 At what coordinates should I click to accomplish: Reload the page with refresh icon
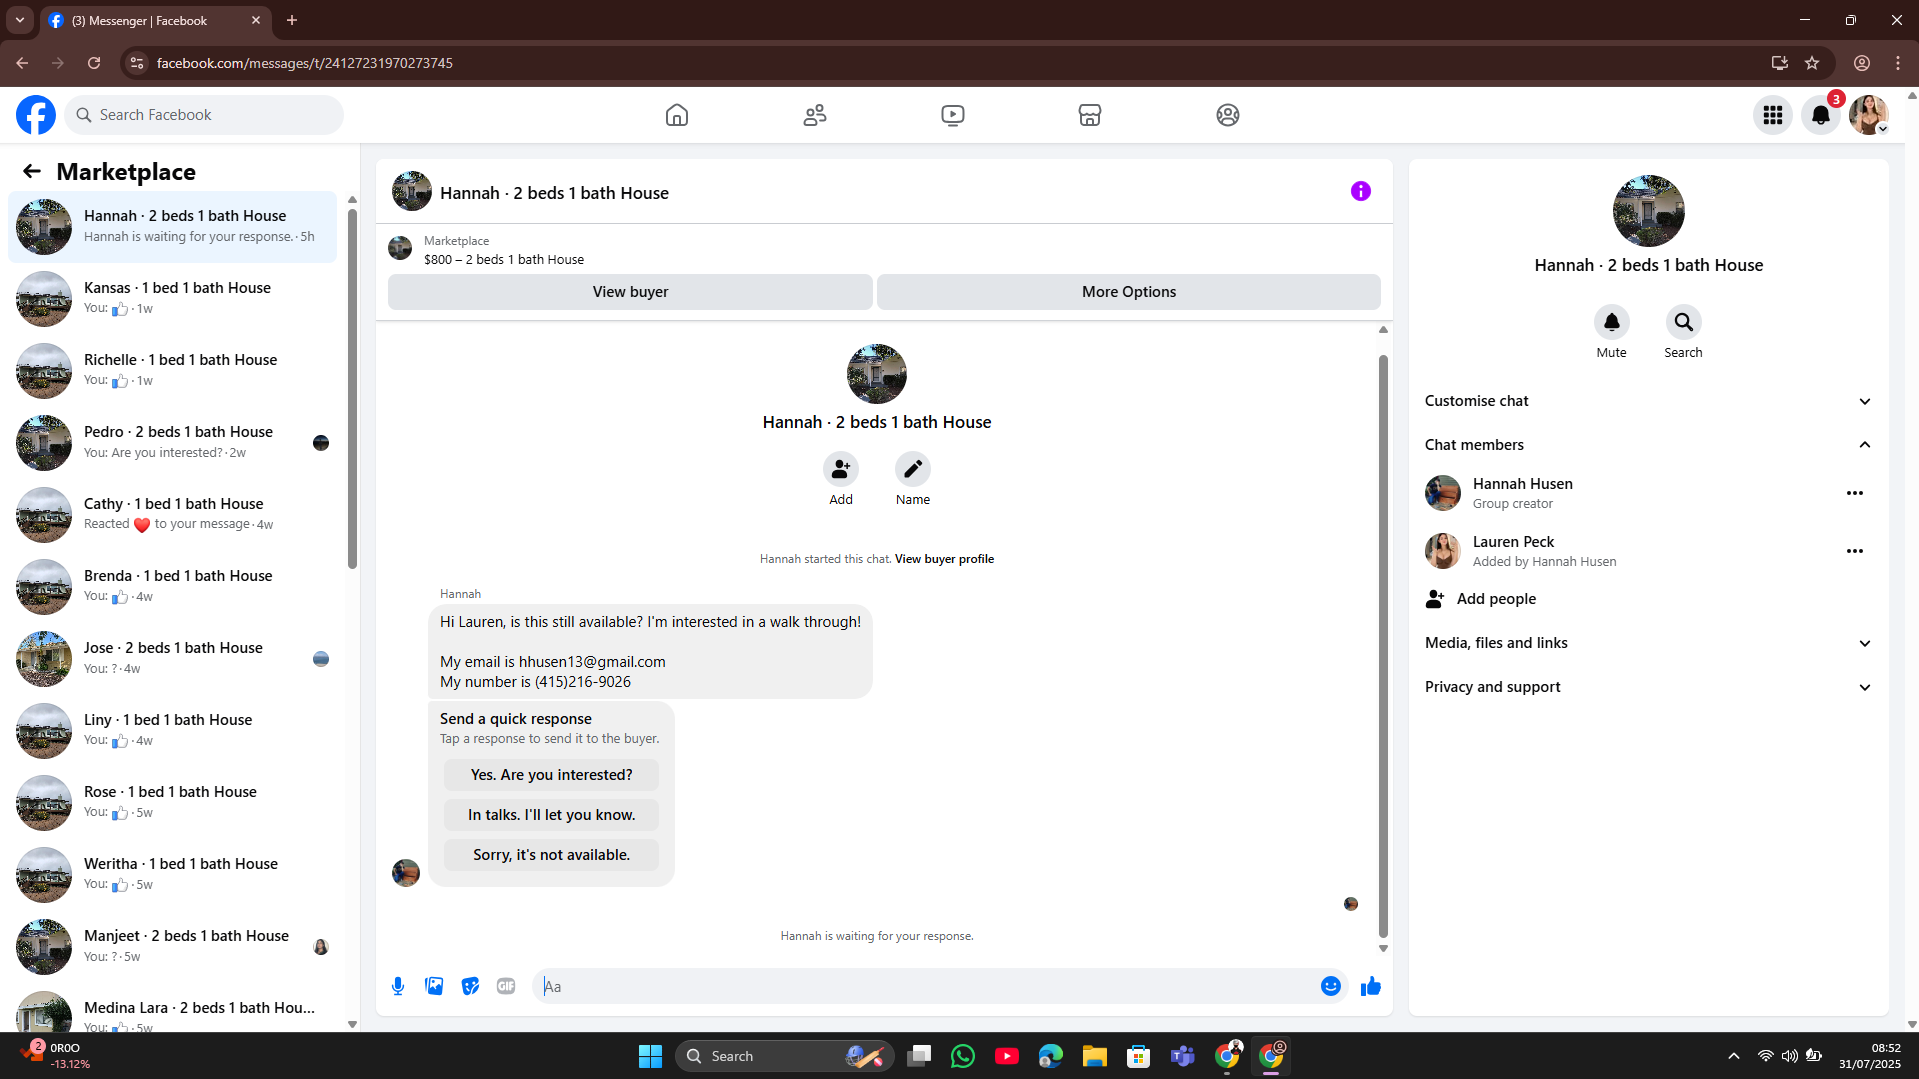[x=94, y=63]
